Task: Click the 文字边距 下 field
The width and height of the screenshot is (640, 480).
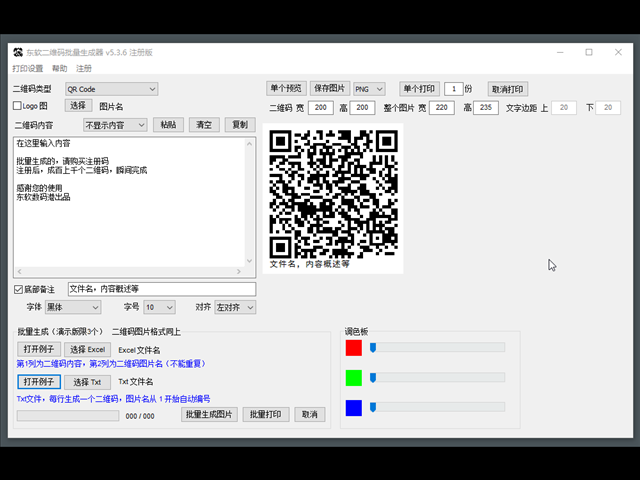Action: coord(608,108)
